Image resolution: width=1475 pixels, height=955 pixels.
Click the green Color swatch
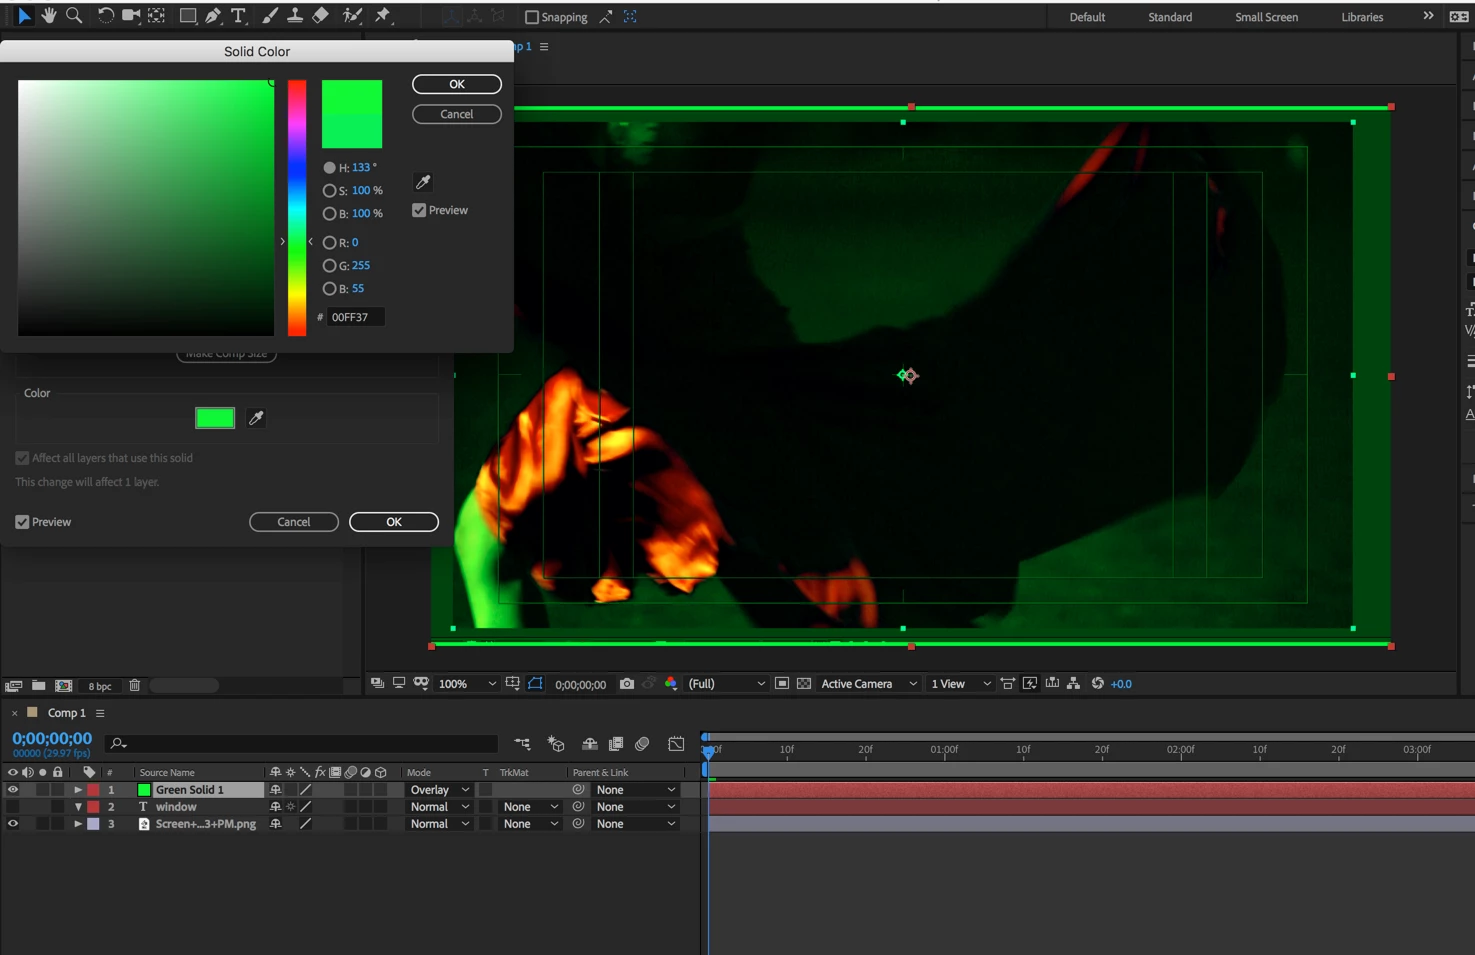point(215,418)
